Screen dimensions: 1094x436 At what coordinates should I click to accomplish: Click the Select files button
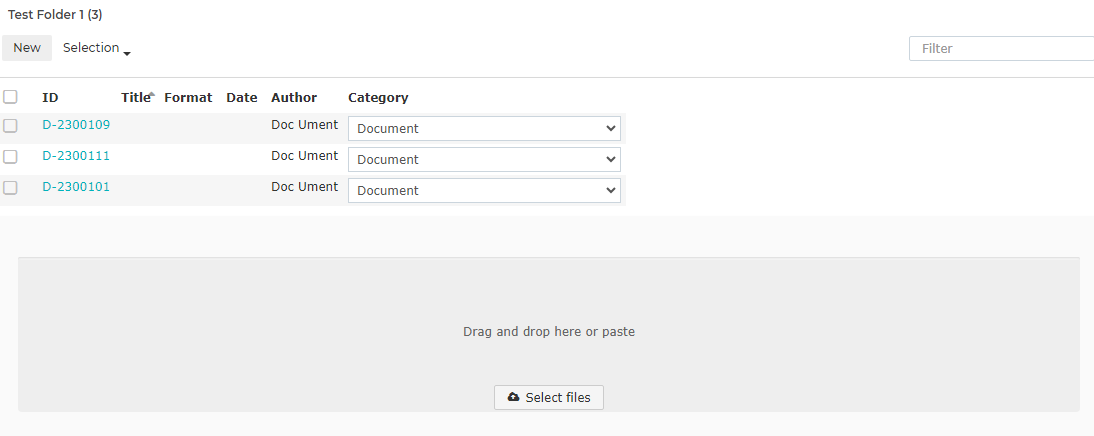pos(549,398)
